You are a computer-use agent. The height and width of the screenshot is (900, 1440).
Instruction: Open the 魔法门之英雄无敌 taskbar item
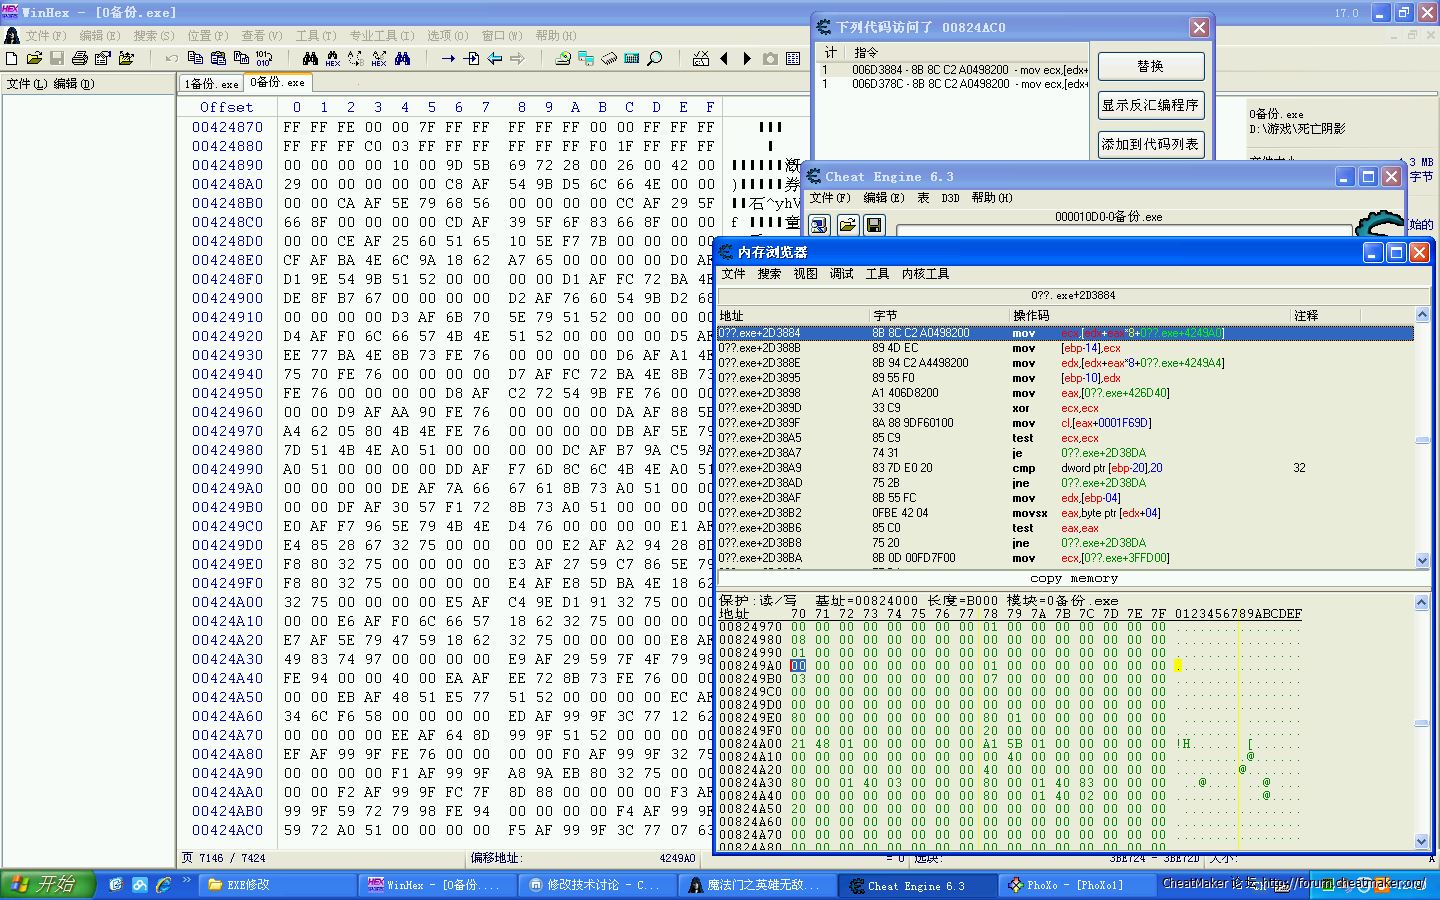[756, 885]
